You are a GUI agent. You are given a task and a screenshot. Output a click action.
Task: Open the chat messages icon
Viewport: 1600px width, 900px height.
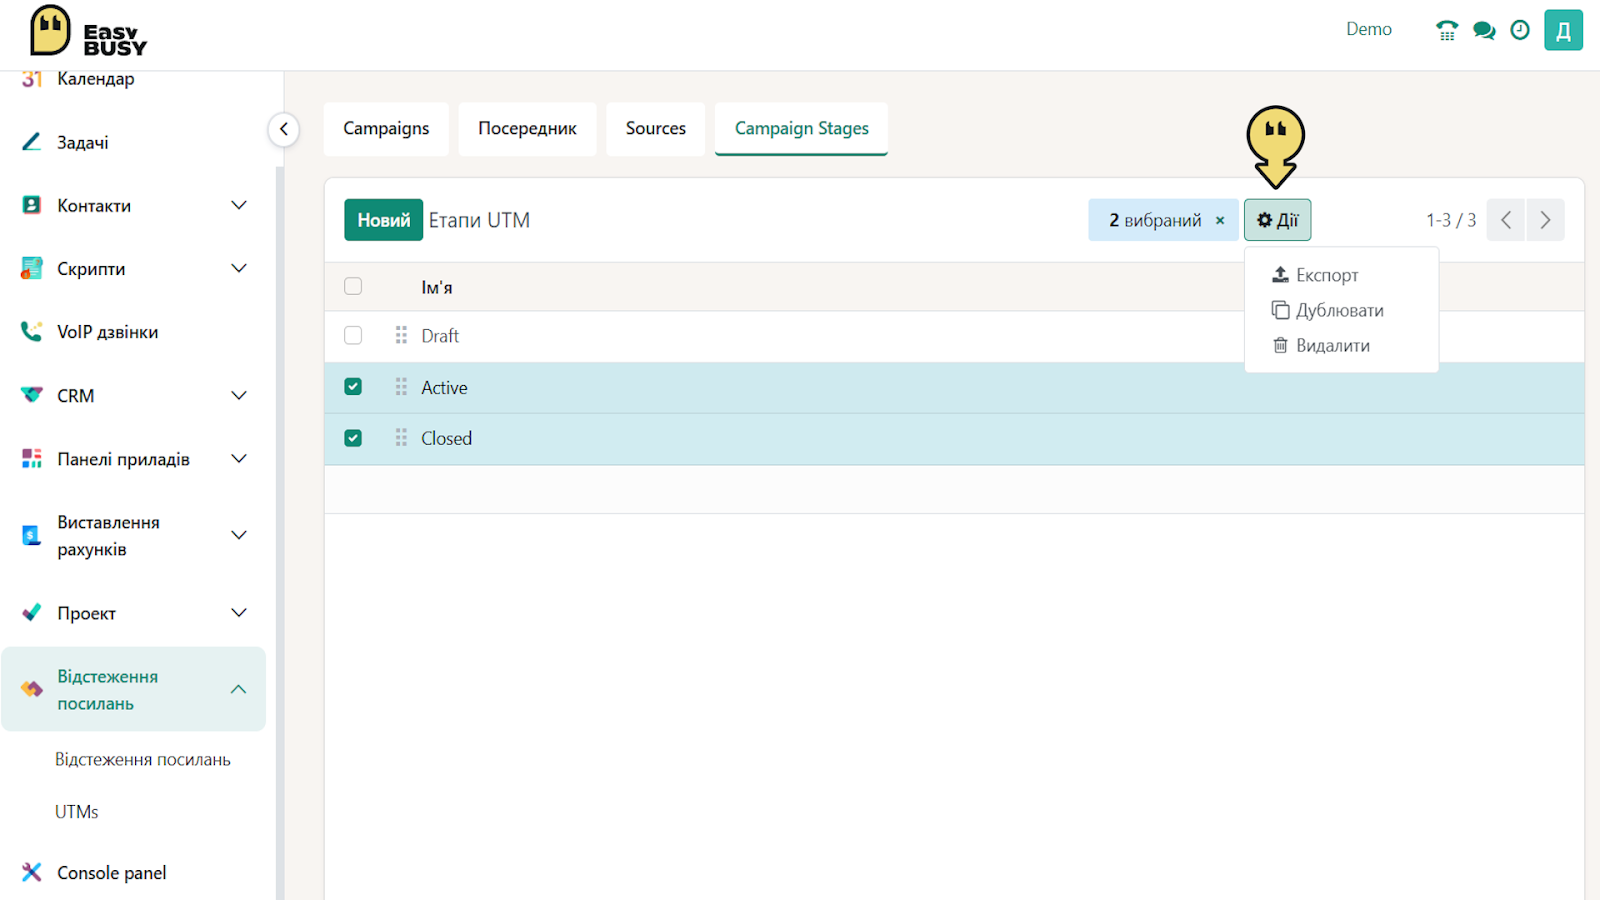pos(1484,30)
